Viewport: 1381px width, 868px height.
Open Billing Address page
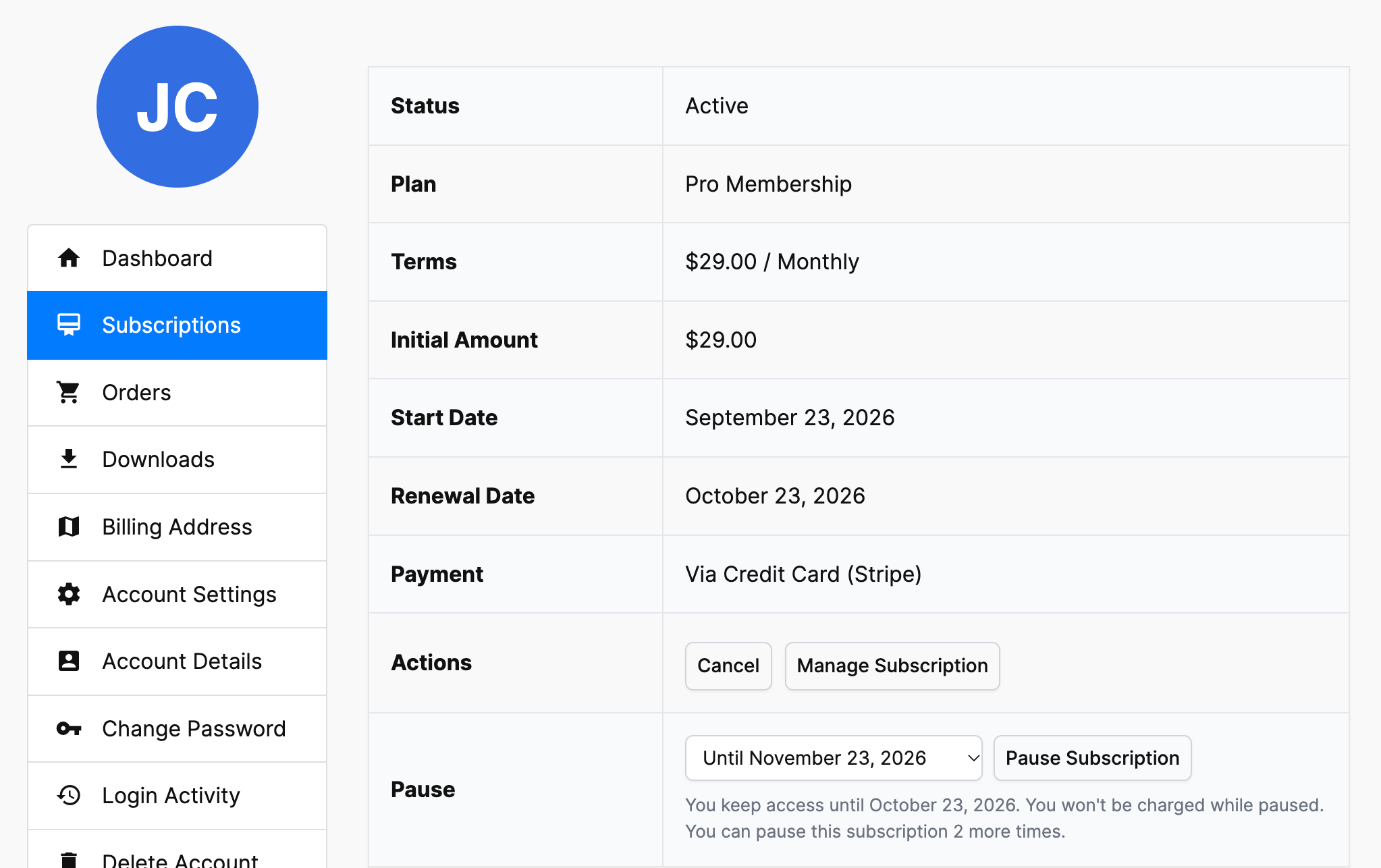(177, 526)
